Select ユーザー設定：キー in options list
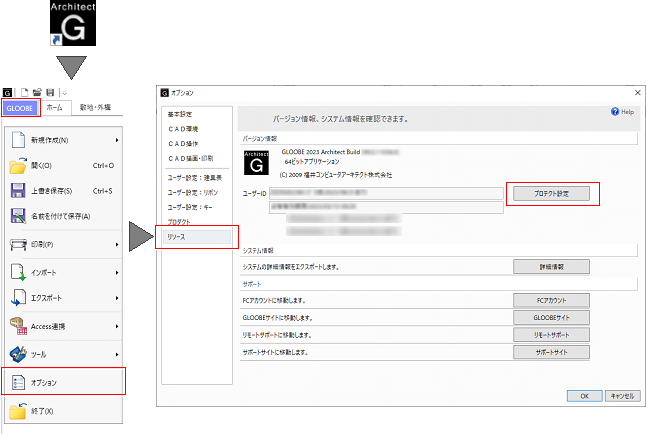Image resolution: width=647 pixels, height=434 pixels. pos(190,207)
